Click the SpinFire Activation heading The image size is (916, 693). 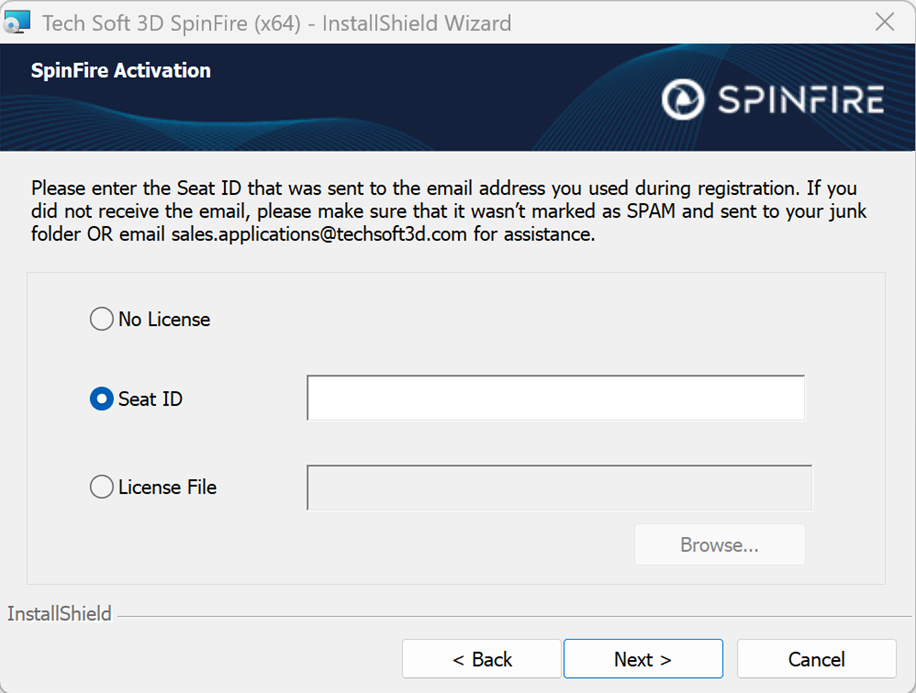(121, 71)
